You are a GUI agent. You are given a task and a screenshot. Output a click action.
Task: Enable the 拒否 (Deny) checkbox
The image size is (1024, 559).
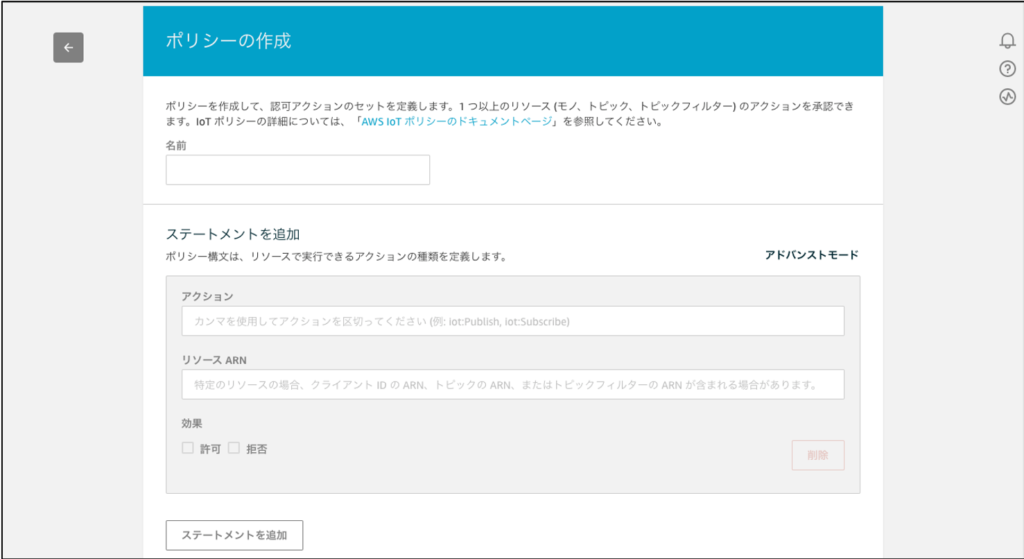click(x=234, y=448)
